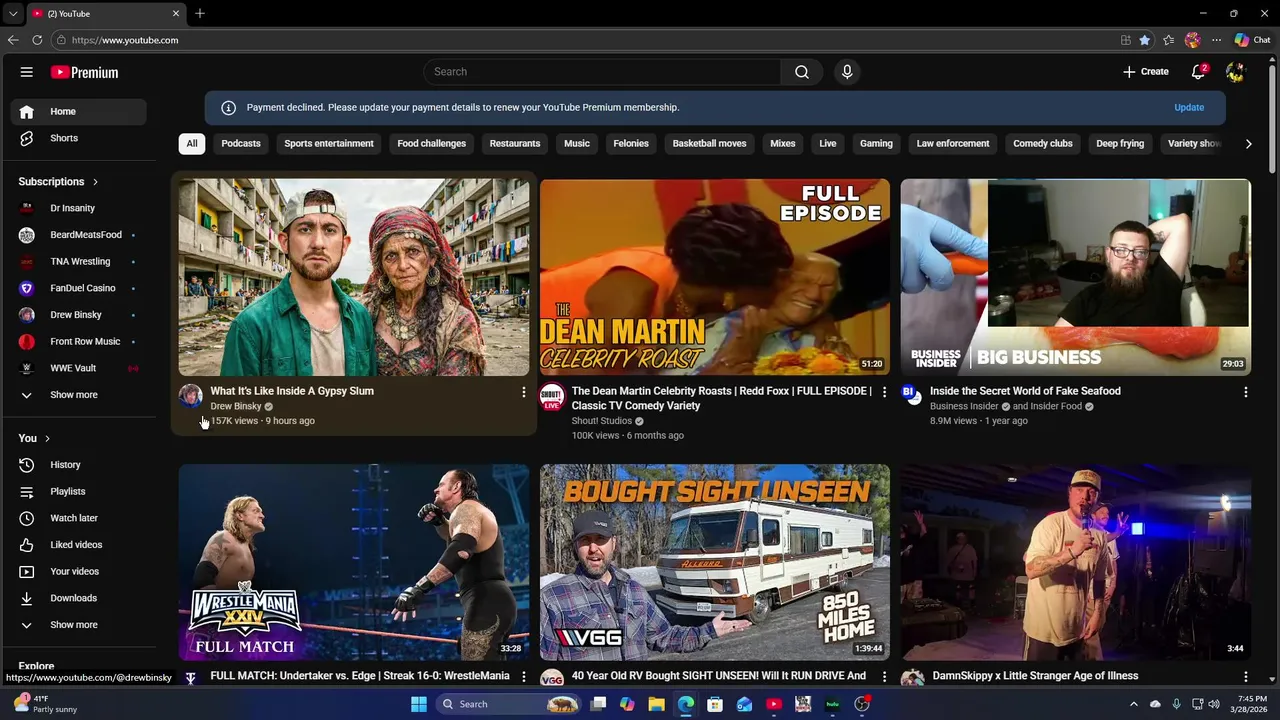
Task: Open options menu for Fake Seafood video
Action: point(1245,392)
